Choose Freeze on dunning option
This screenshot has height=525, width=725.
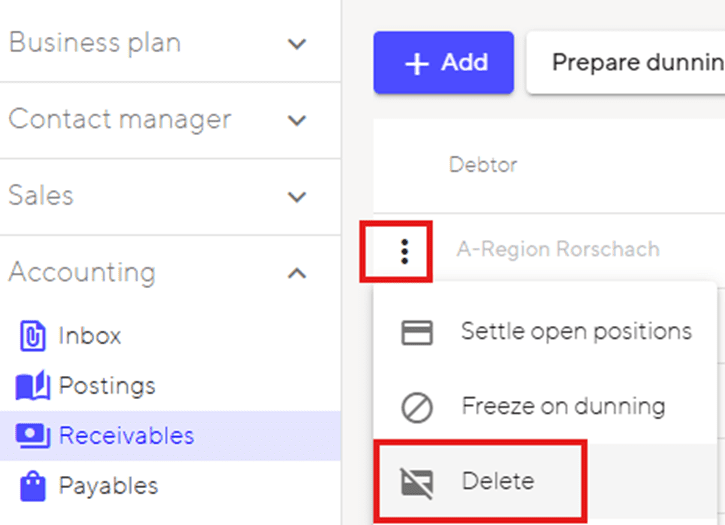(563, 406)
